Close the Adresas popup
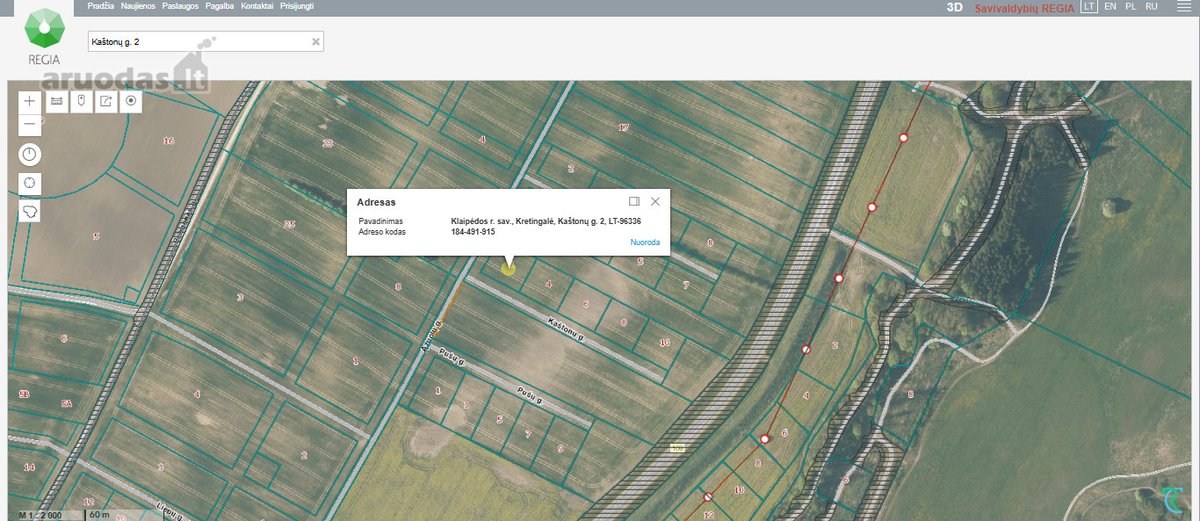This screenshot has height=521, width=1200. 655,201
